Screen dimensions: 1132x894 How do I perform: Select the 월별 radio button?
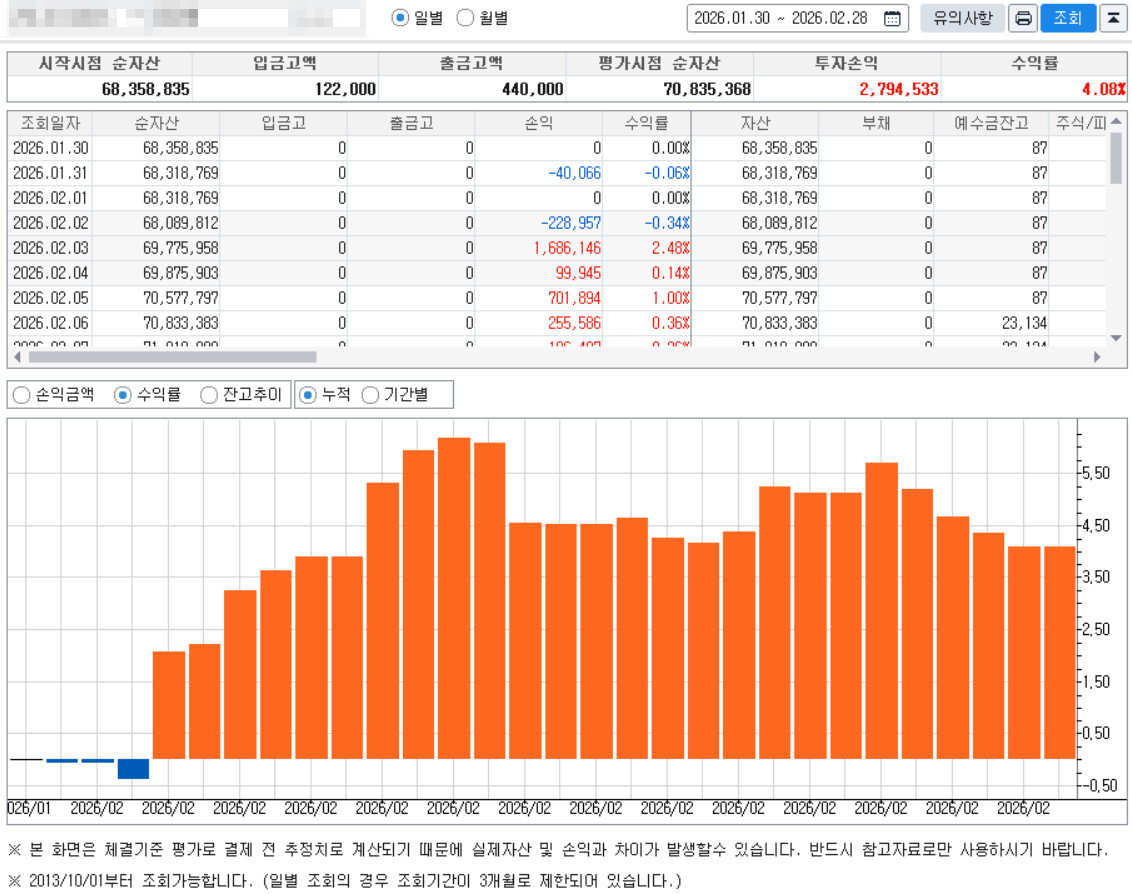[466, 18]
